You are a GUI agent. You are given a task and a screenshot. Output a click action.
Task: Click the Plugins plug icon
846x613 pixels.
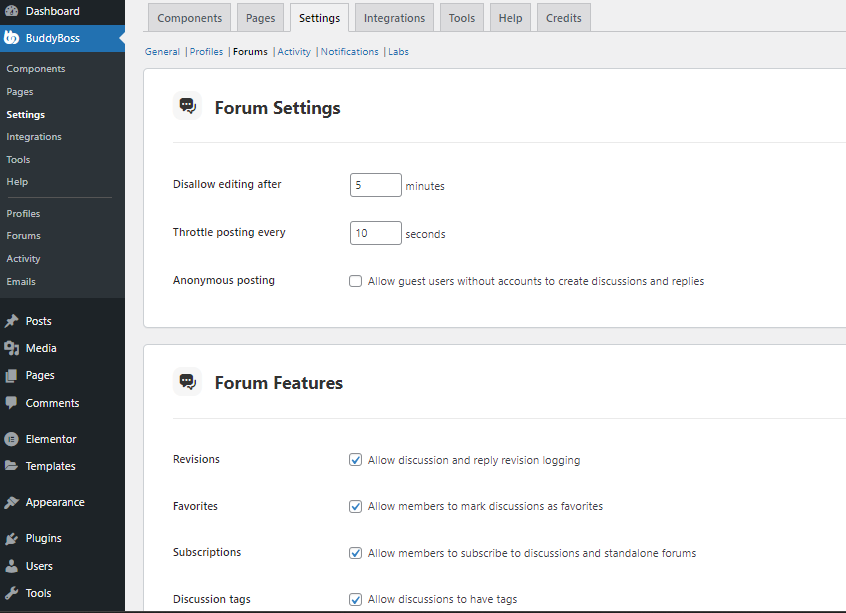tap(11, 539)
